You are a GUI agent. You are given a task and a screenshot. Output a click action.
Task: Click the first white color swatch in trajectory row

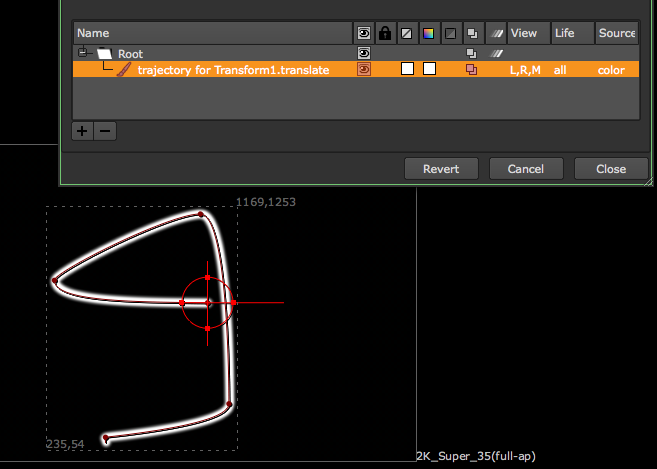pyautogui.click(x=407, y=70)
